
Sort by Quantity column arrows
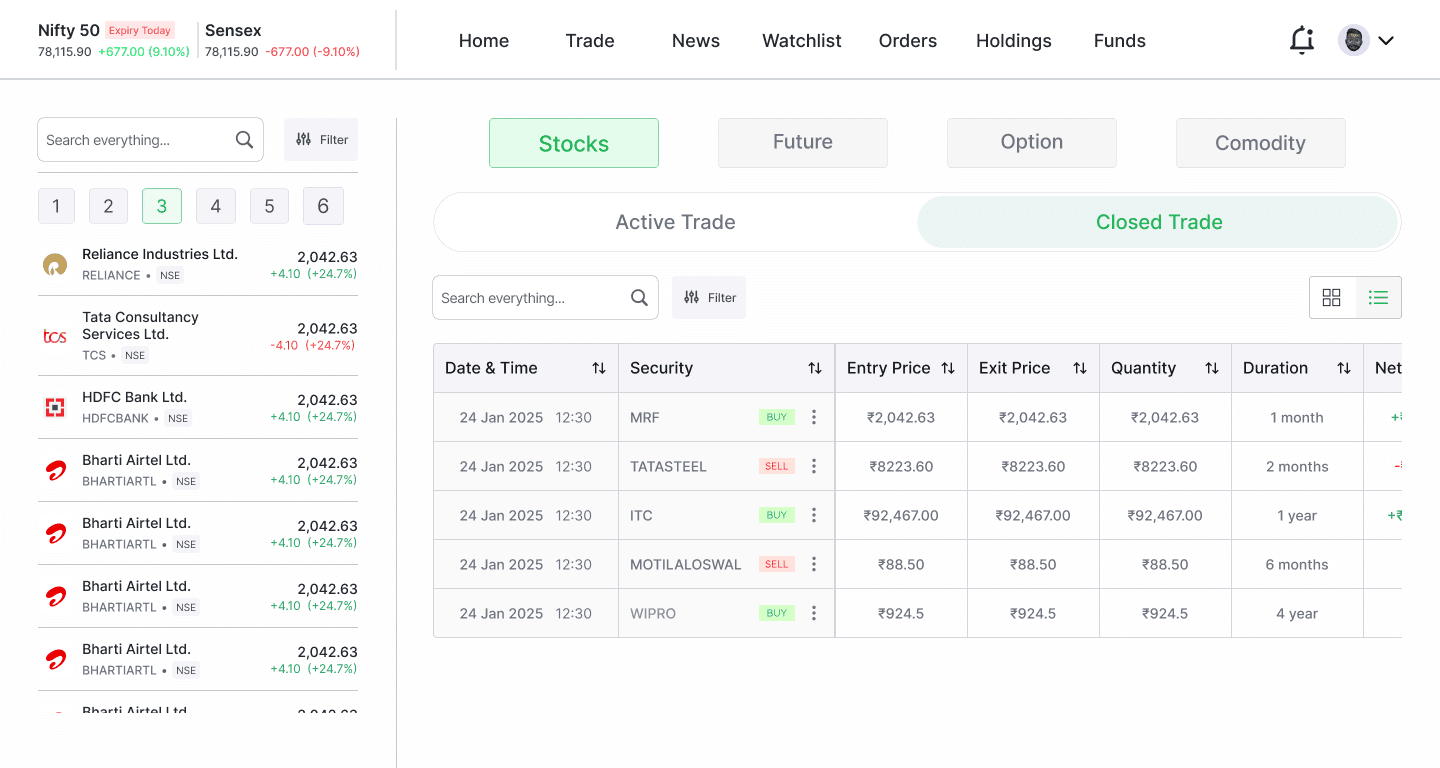[x=1212, y=368]
